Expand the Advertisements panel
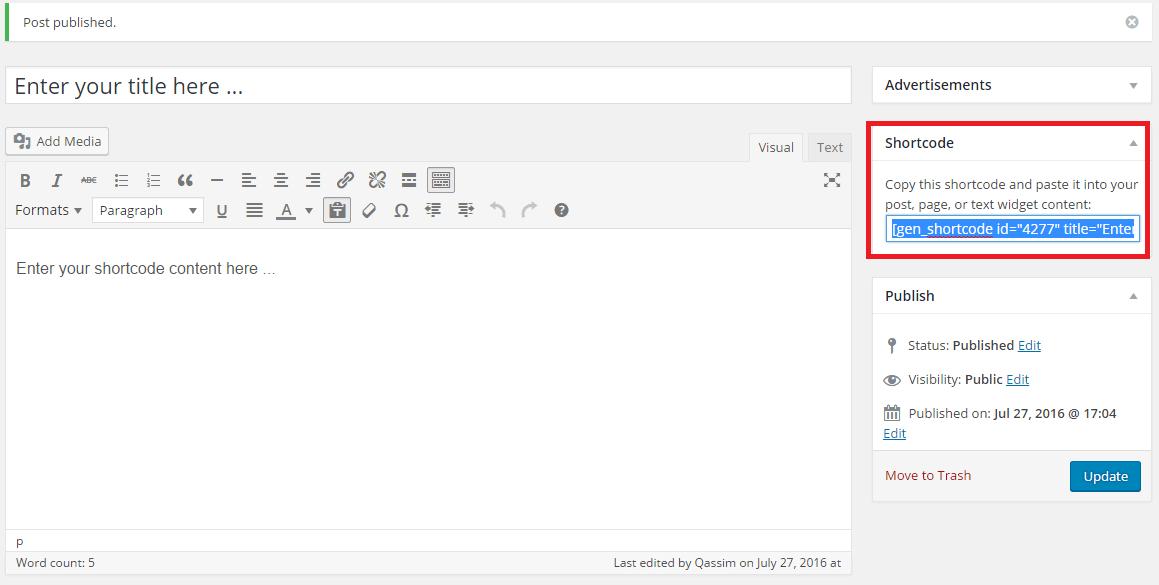 tap(1133, 86)
